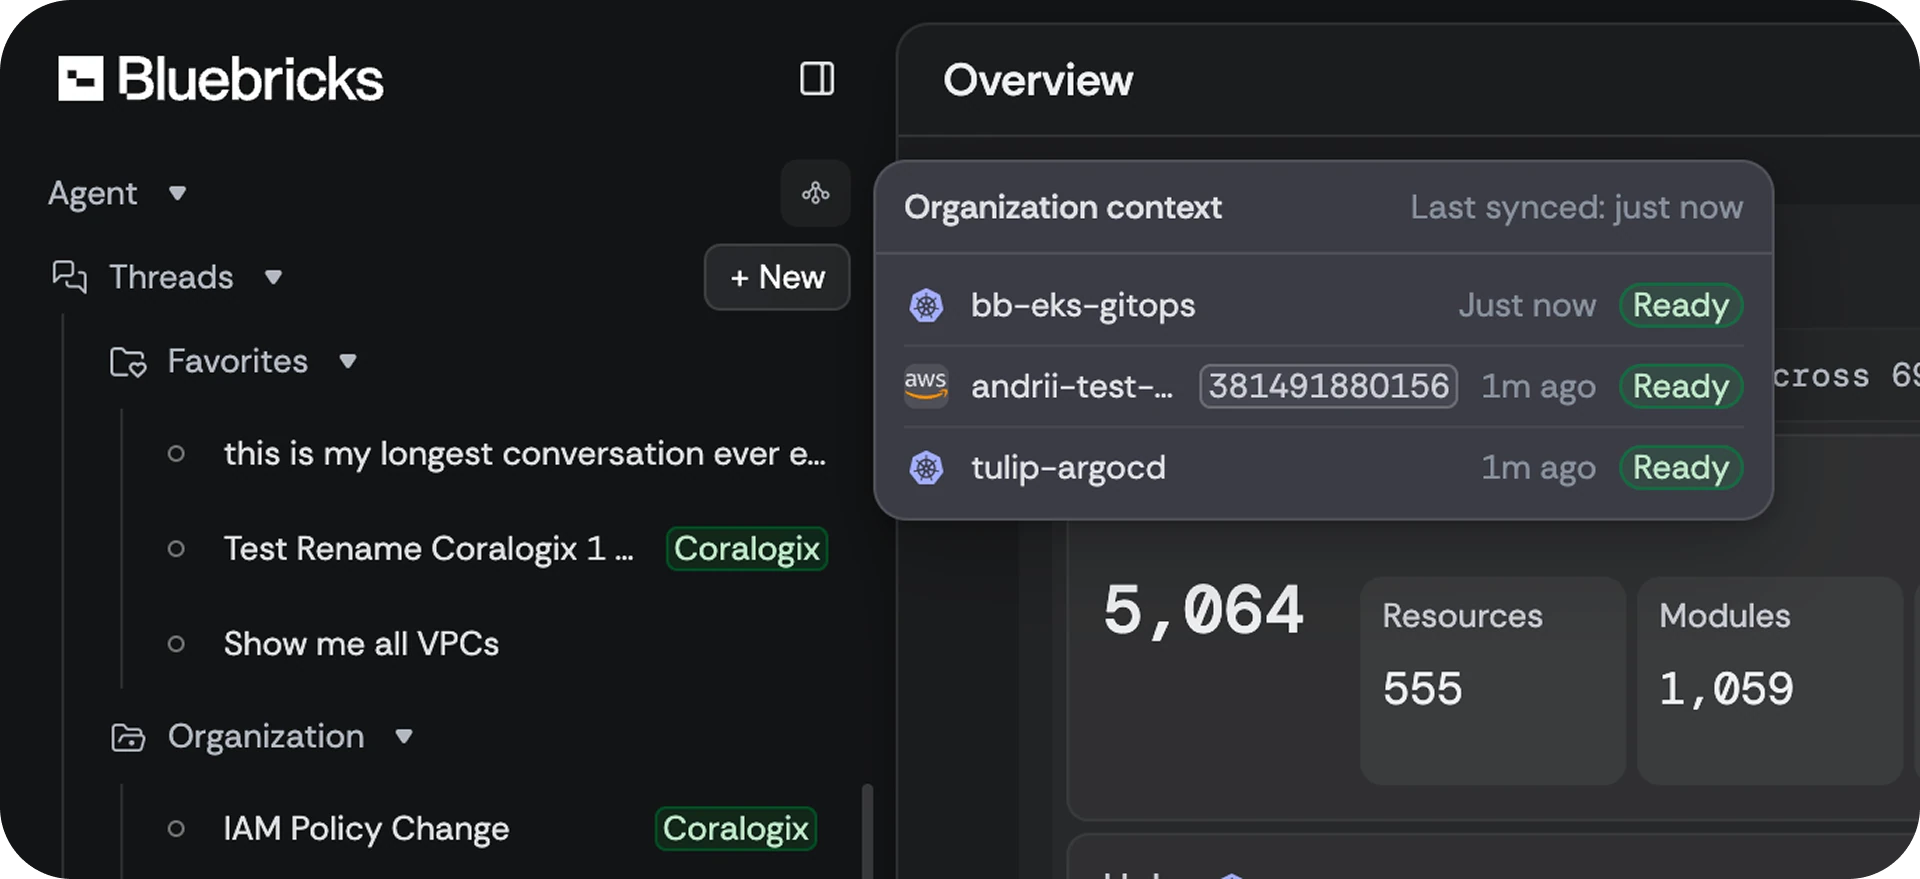1920x879 pixels.
Task: Click the 'Last synced: just now' text
Action: pyautogui.click(x=1576, y=207)
